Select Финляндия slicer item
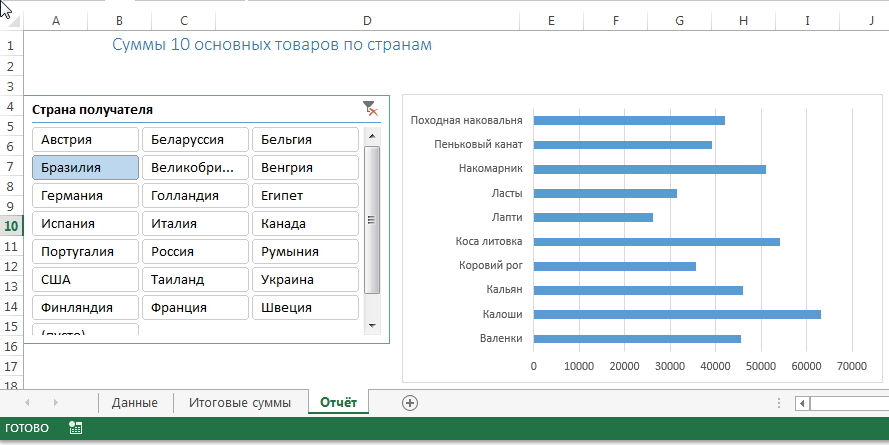 coord(85,308)
